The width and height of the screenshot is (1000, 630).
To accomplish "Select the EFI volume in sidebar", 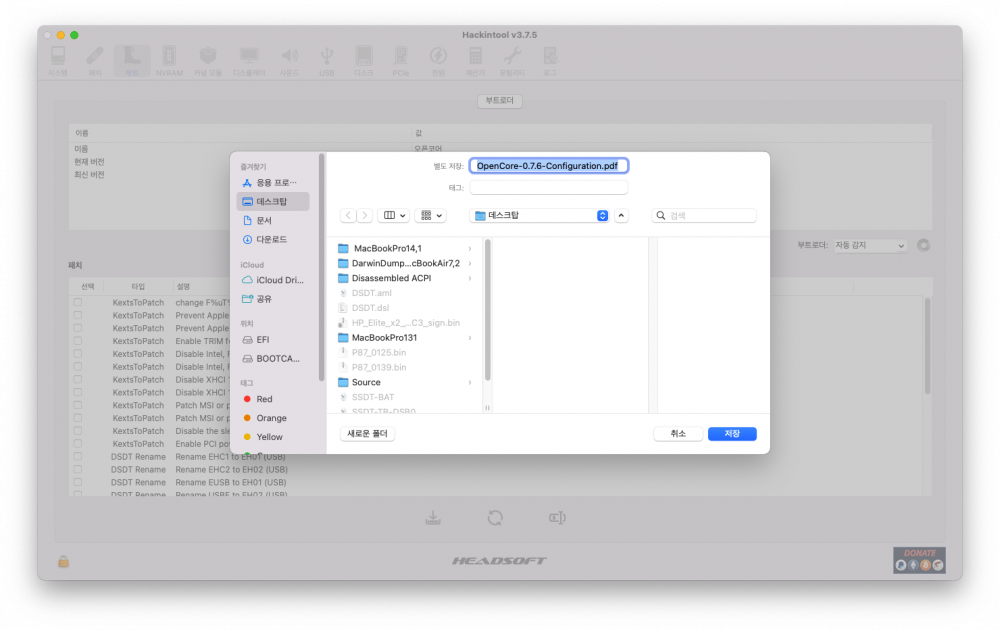I will [272, 340].
